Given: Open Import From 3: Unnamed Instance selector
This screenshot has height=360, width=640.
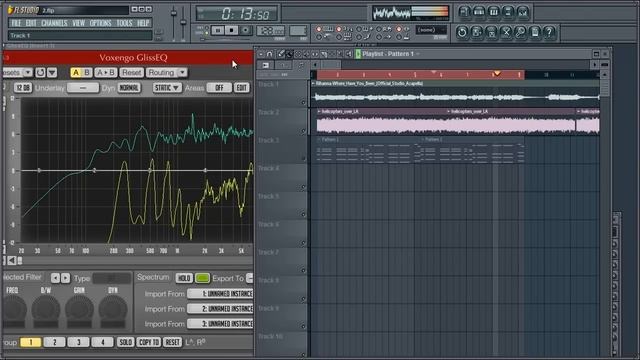Looking at the screenshot, I should [220, 324].
